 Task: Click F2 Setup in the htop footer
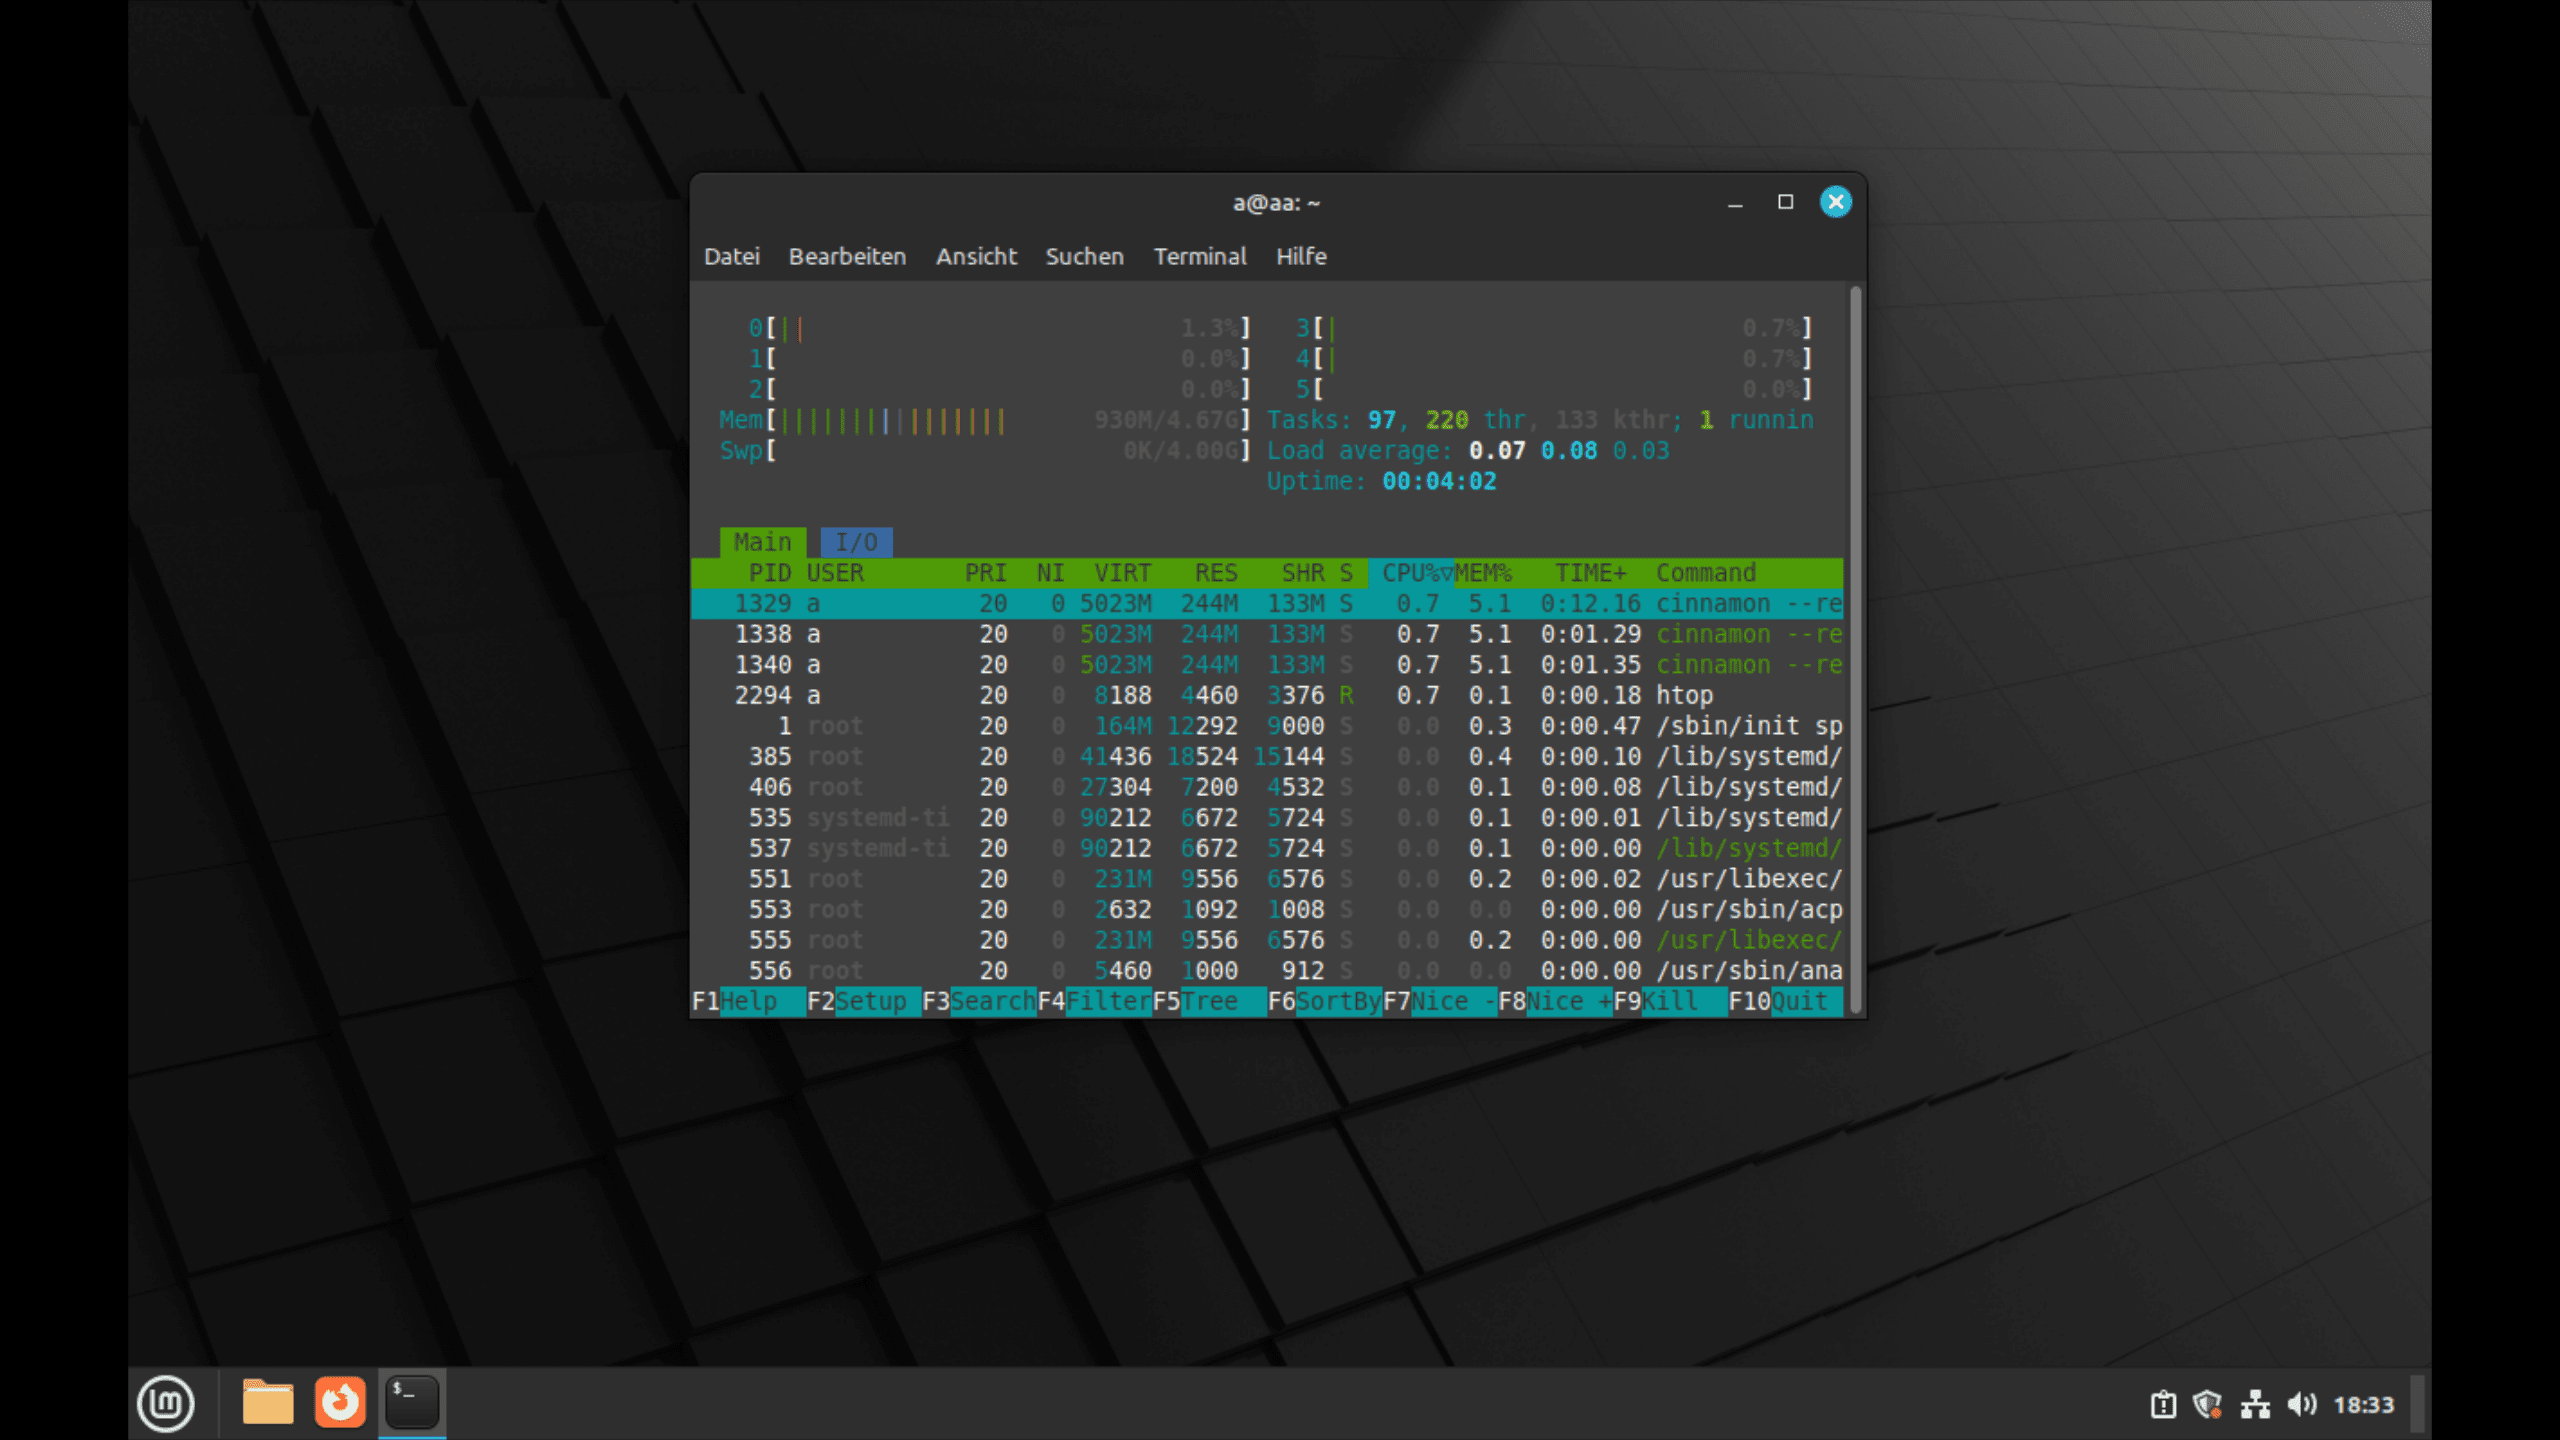click(x=863, y=1001)
